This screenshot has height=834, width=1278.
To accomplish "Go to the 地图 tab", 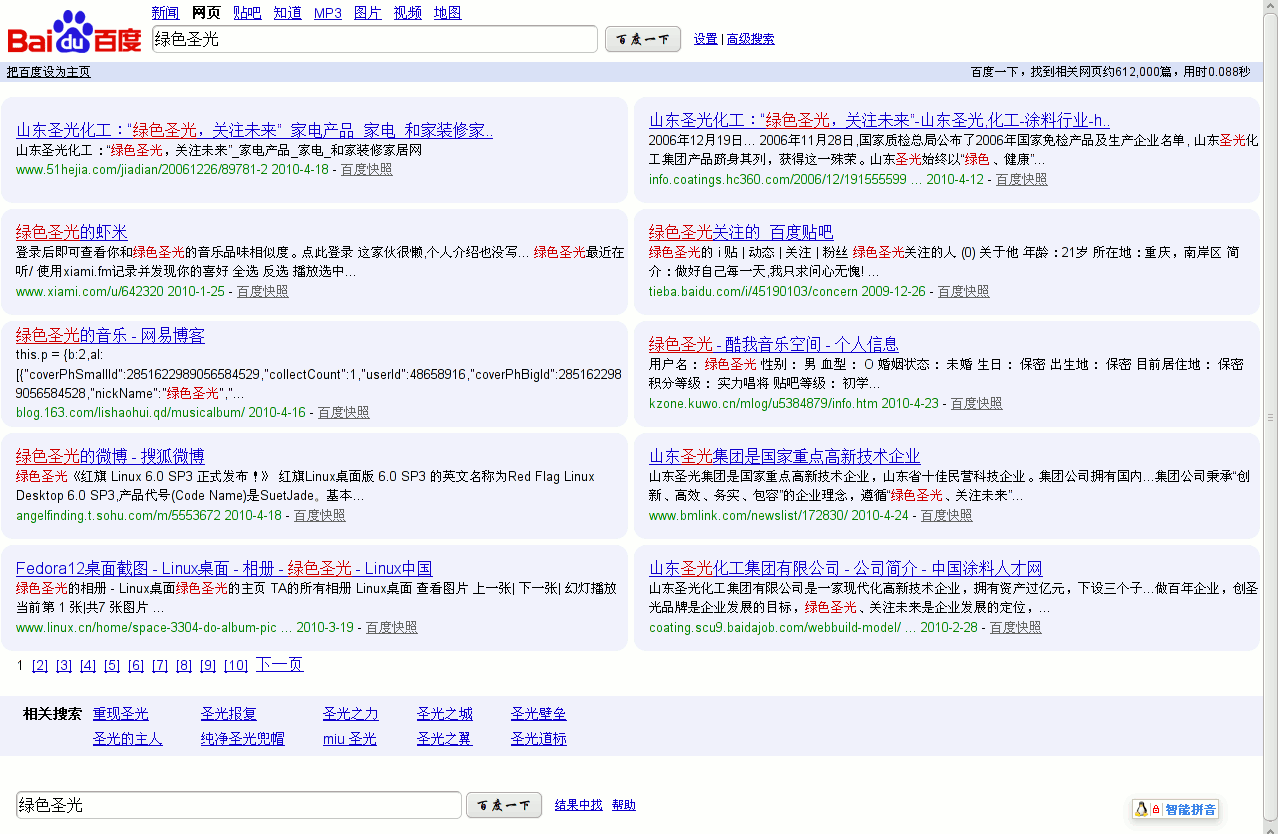I will 448,13.
